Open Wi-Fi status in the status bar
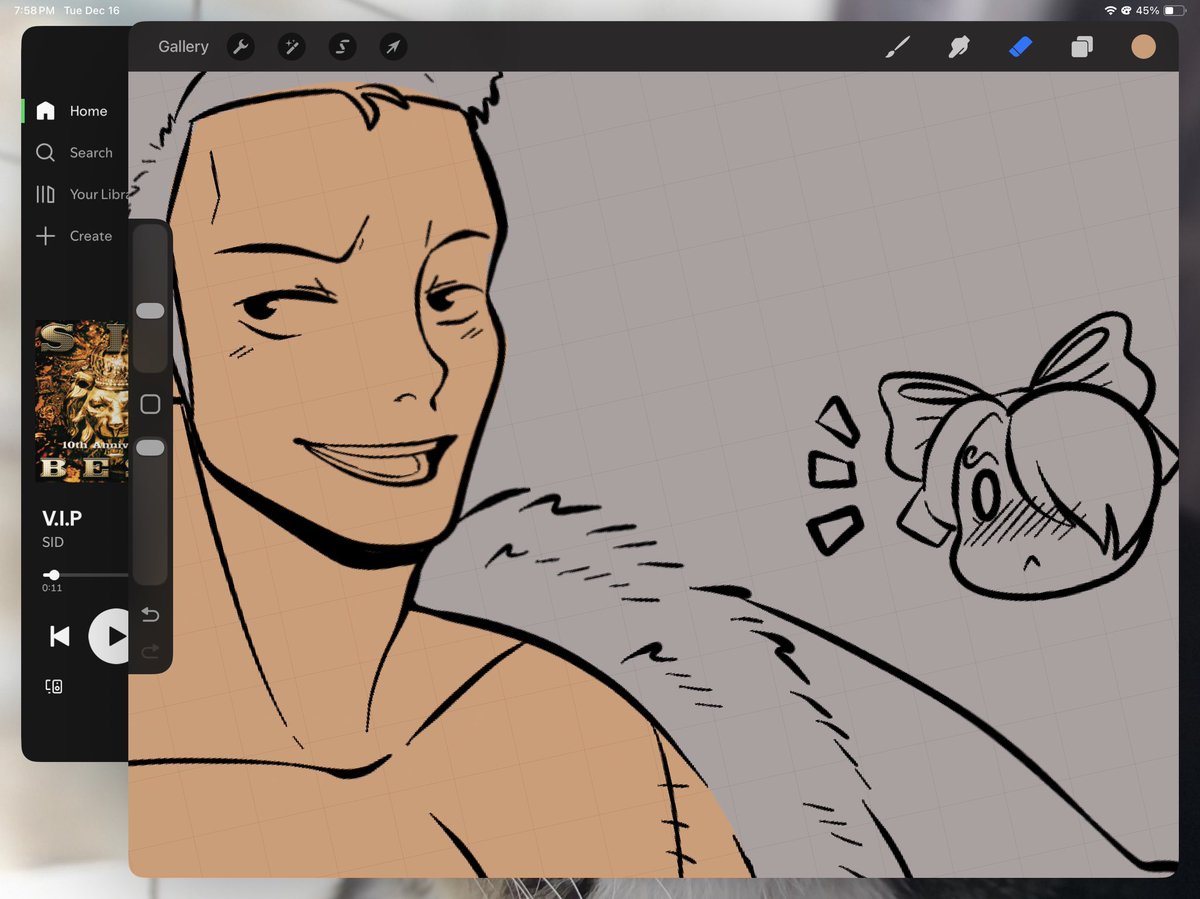The width and height of the screenshot is (1200, 899). [x=1110, y=10]
